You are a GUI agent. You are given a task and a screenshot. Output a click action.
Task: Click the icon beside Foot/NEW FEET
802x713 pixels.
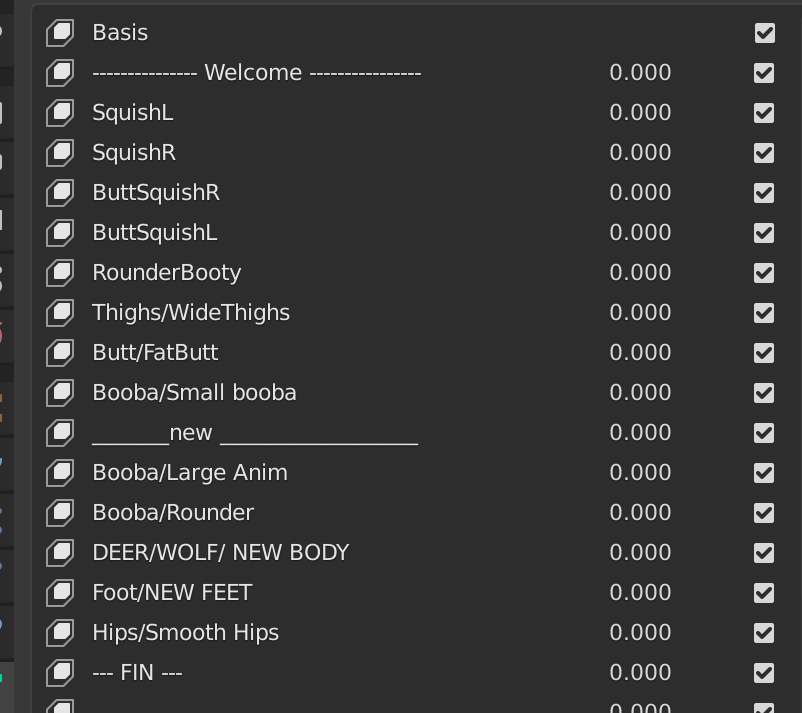tap(61, 593)
